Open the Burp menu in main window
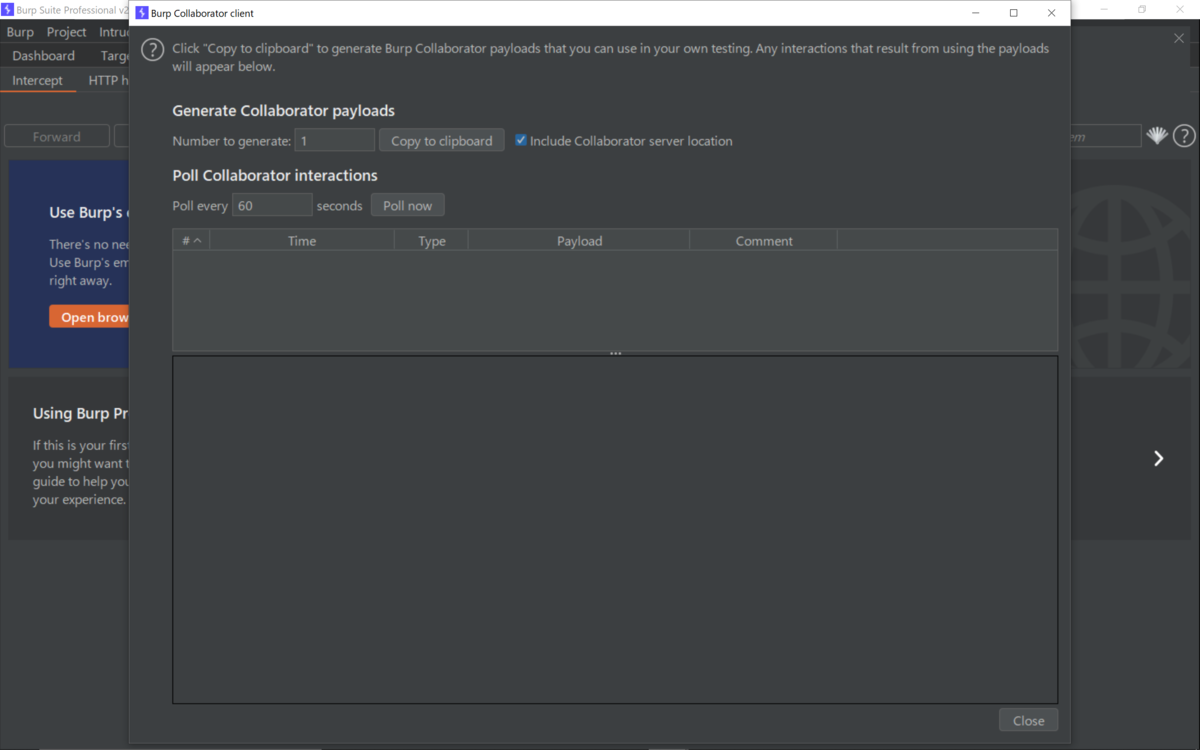Screen dimensions: 1200x750 pos(20,32)
